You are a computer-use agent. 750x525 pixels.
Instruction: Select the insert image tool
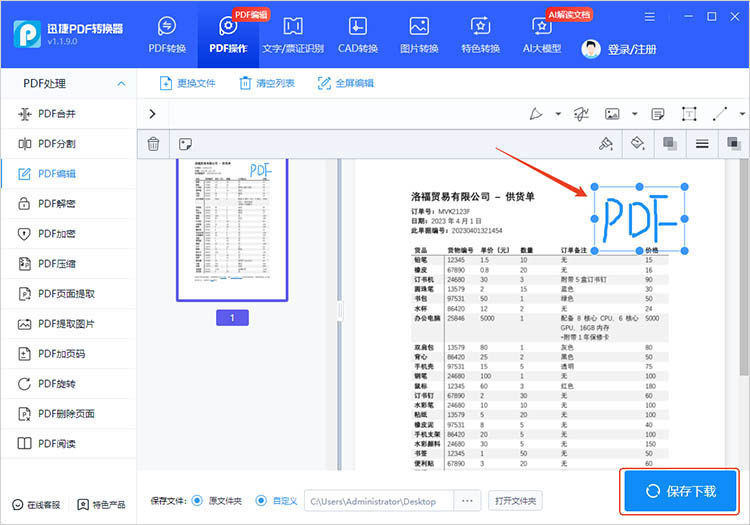[x=612, y=114]
